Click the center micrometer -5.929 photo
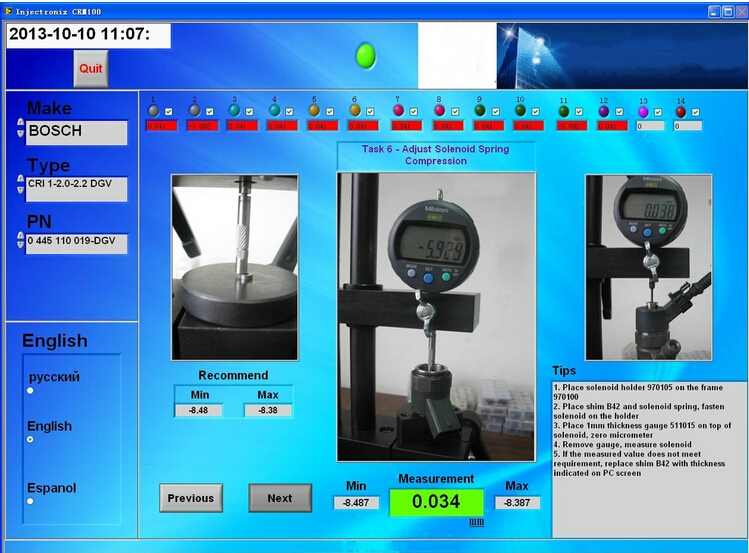Image resolution: width=749 pixels, height=553 pixels. pos(436,317)
